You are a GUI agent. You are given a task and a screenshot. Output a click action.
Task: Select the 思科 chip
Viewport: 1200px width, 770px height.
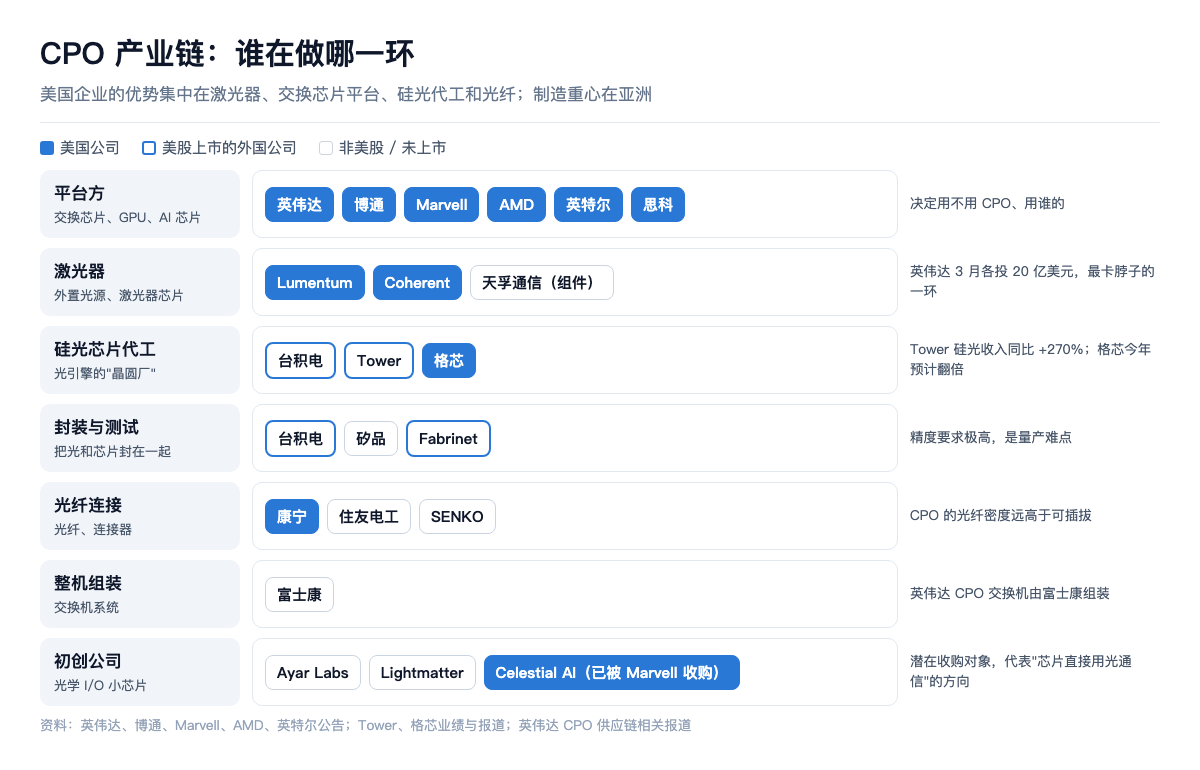(658, 204)
